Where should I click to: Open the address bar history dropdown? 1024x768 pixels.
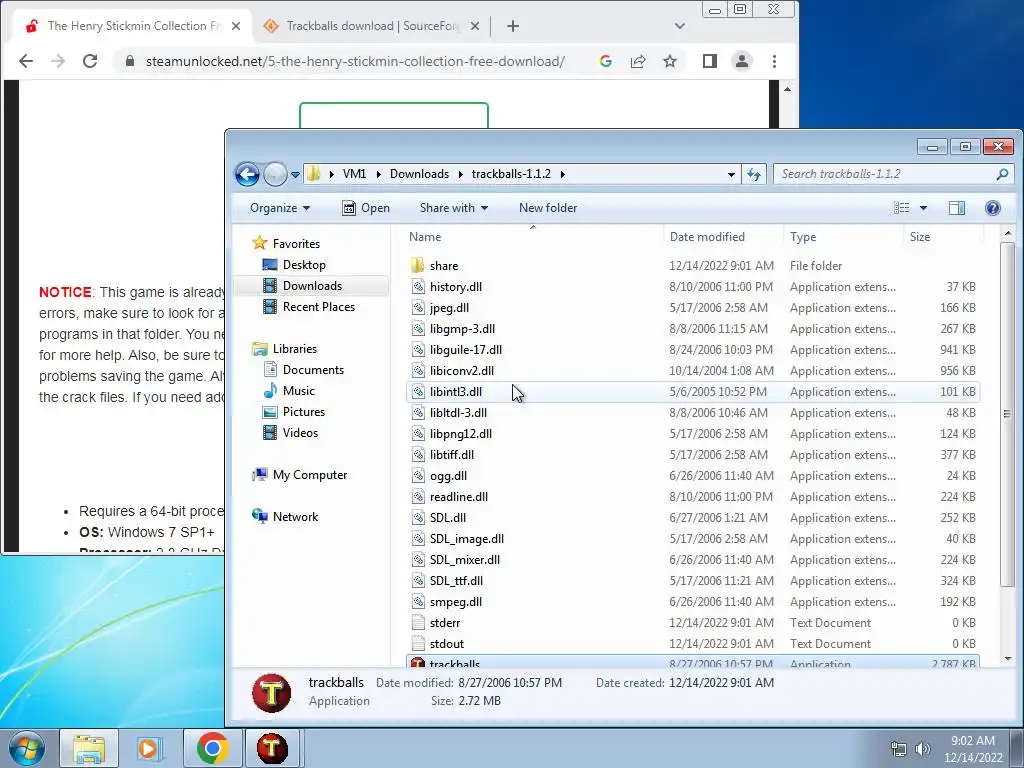(731, 174)
